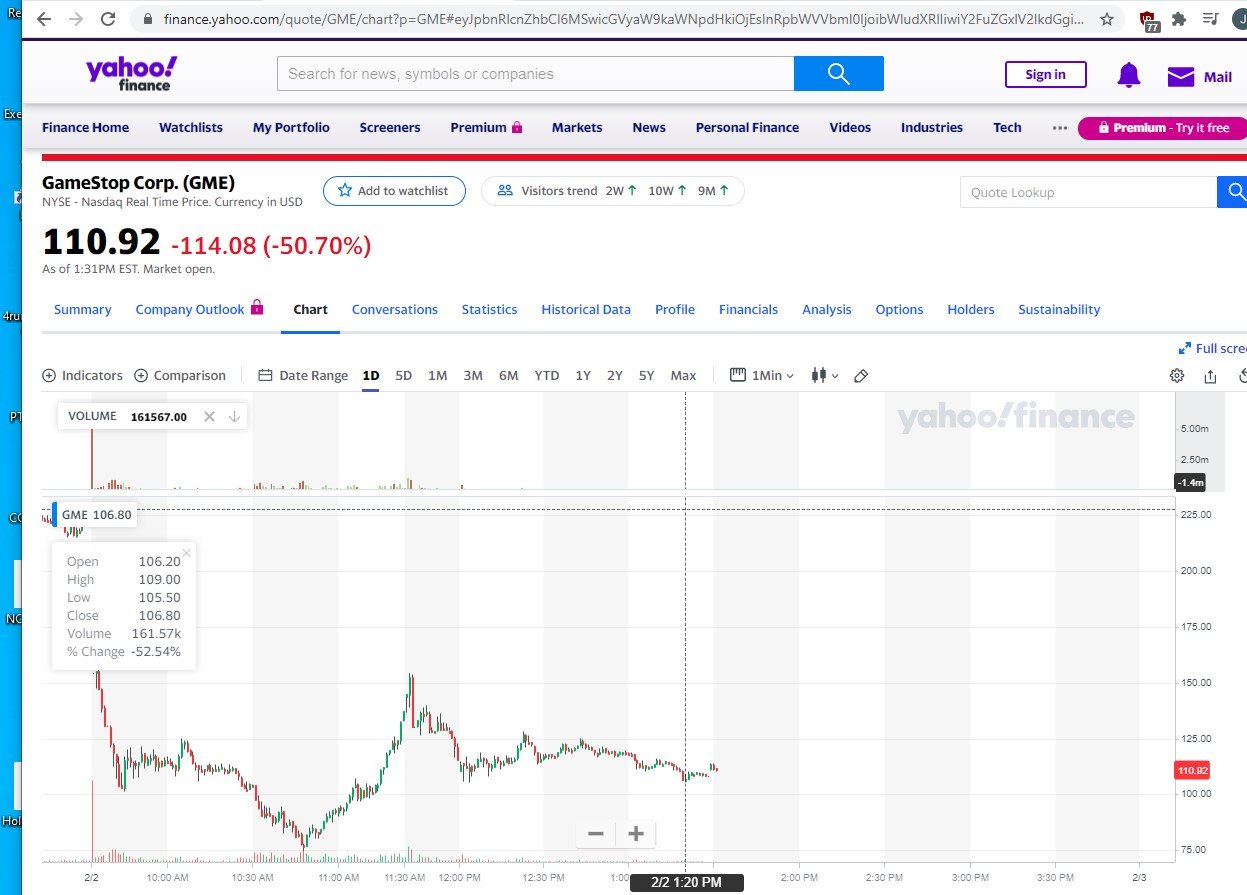The width and height of the screenshot is (1247, 895).
Task: Select the YTD range
Action: click(x=547, y=376)
